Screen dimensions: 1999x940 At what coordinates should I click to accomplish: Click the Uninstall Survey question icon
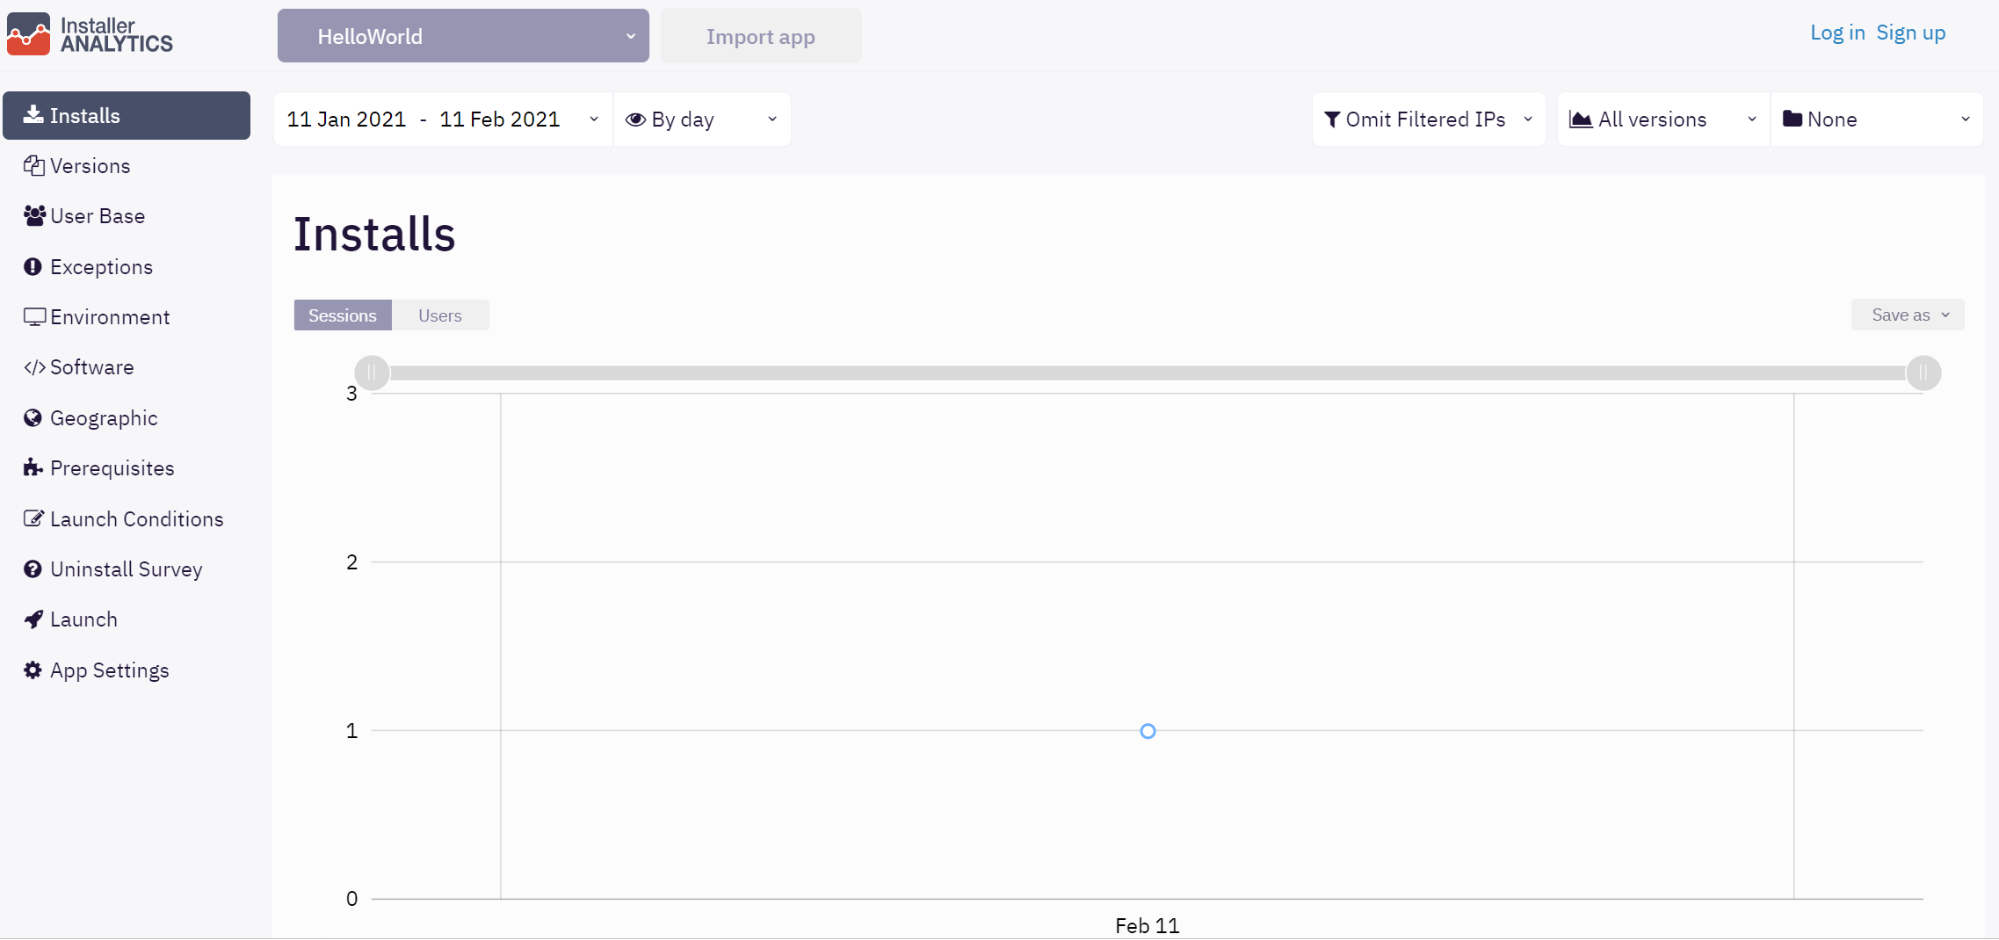pyautogui.click(x=33, y=569)
